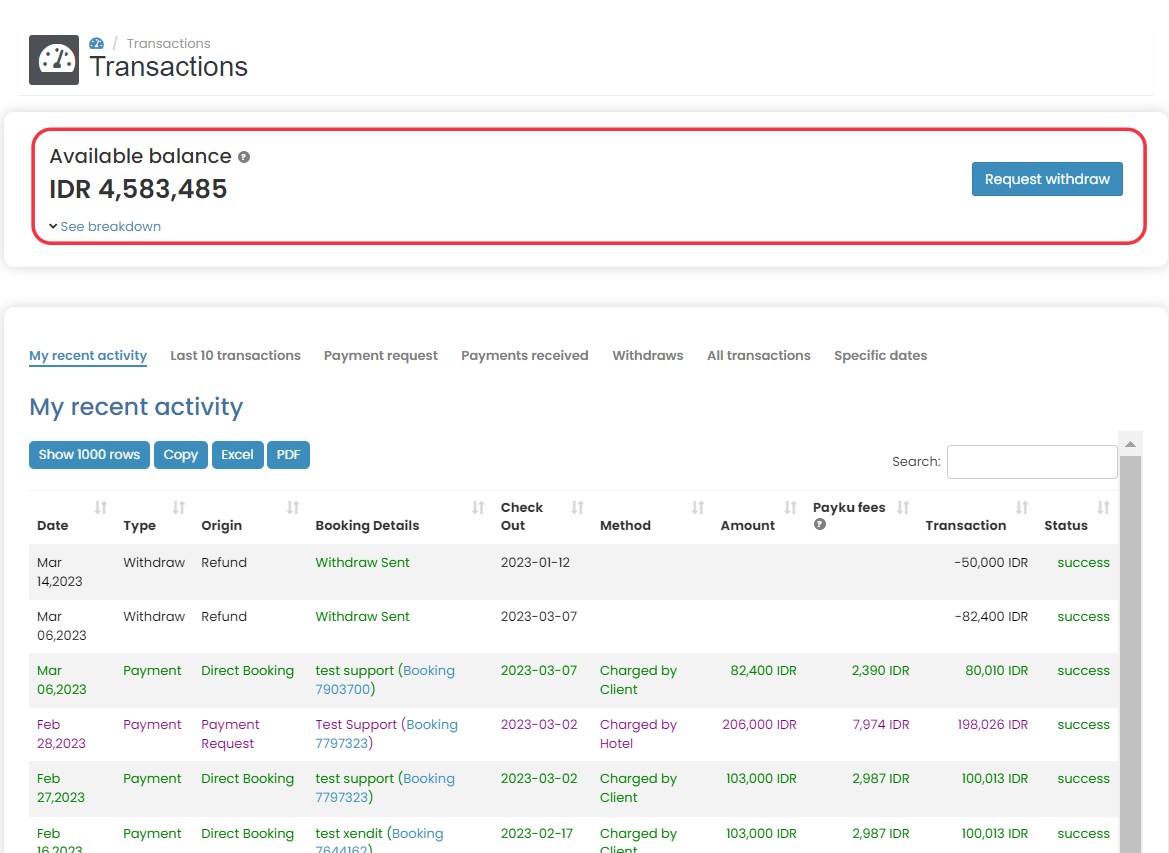Open the dashboard breadcrumb home icon
Screen dimensions: 1169x853
[96, 43]
